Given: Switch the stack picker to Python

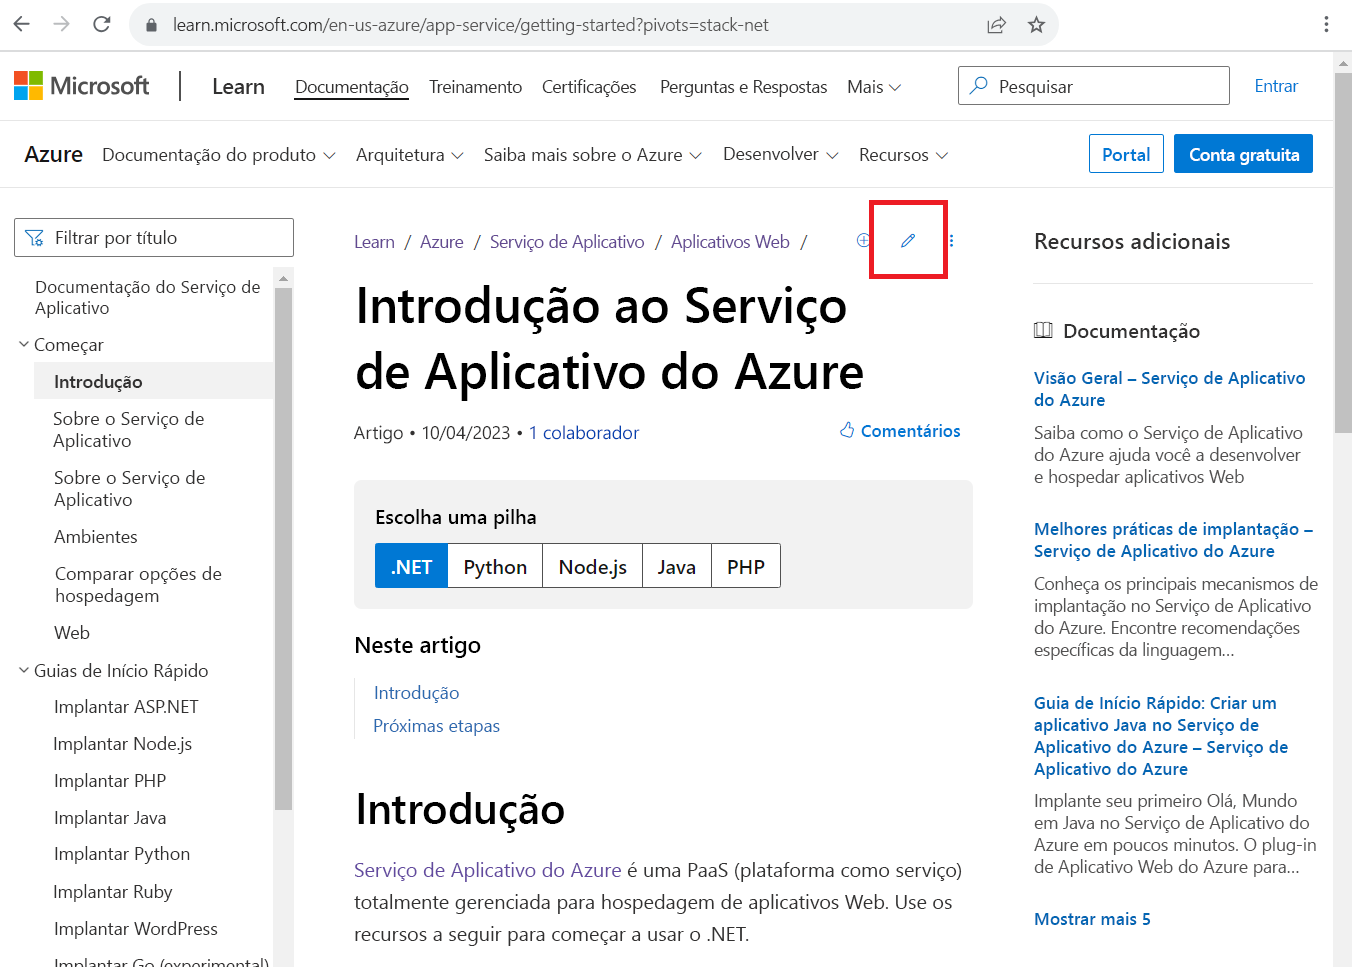Looking at the screenshot, I should 494,565.
